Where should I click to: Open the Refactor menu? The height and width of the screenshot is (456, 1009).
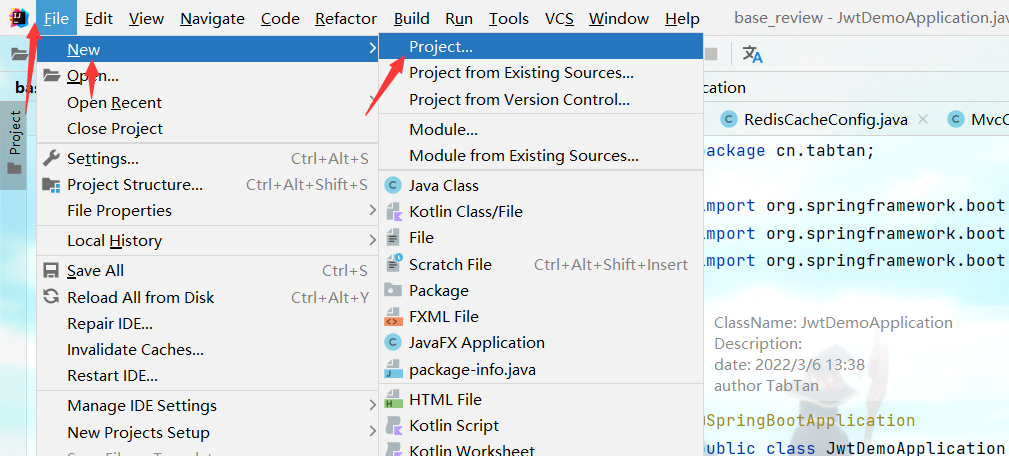345,18
